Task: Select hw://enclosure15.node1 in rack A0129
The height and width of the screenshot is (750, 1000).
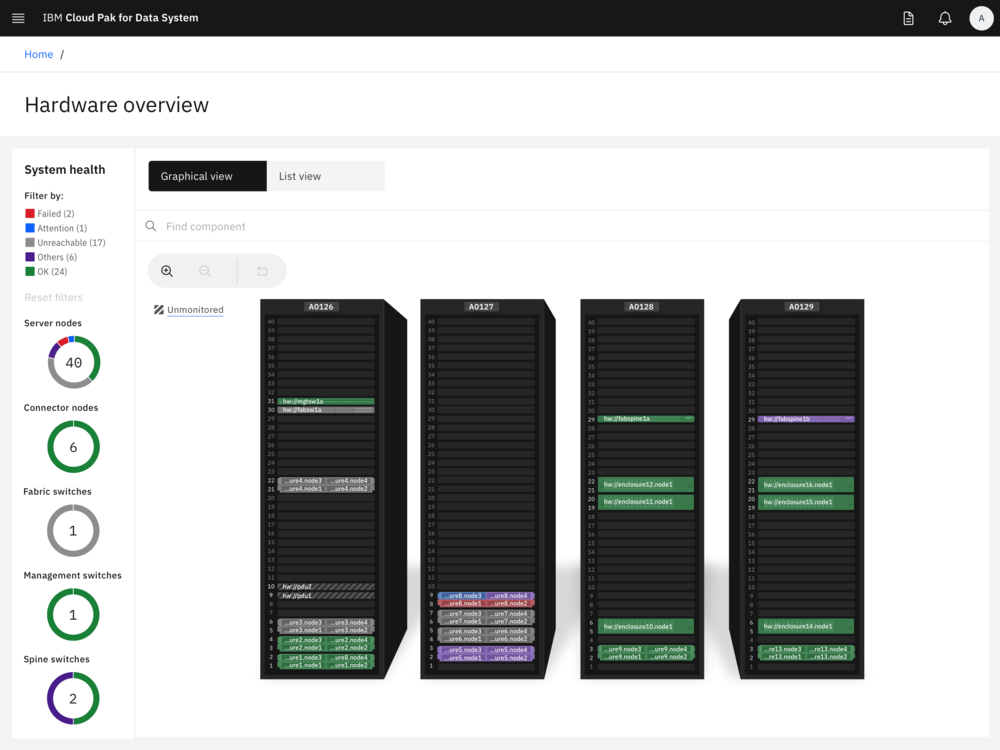Action: (x=806, y=502)
